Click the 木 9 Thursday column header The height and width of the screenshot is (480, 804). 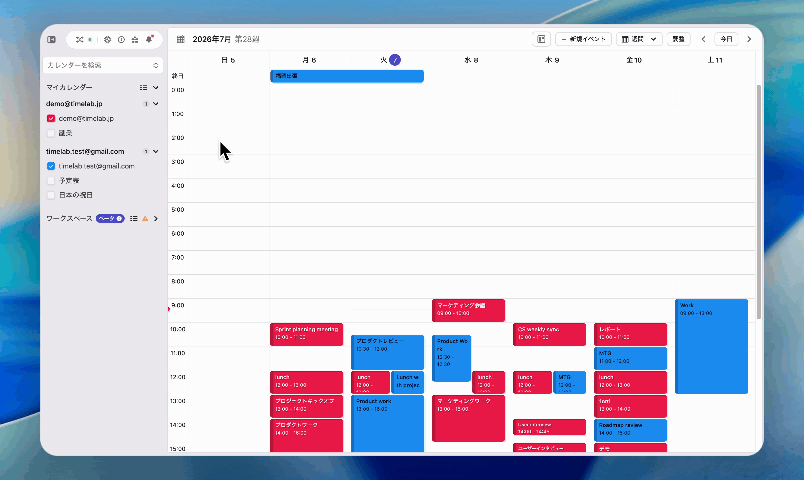[552, 60]
